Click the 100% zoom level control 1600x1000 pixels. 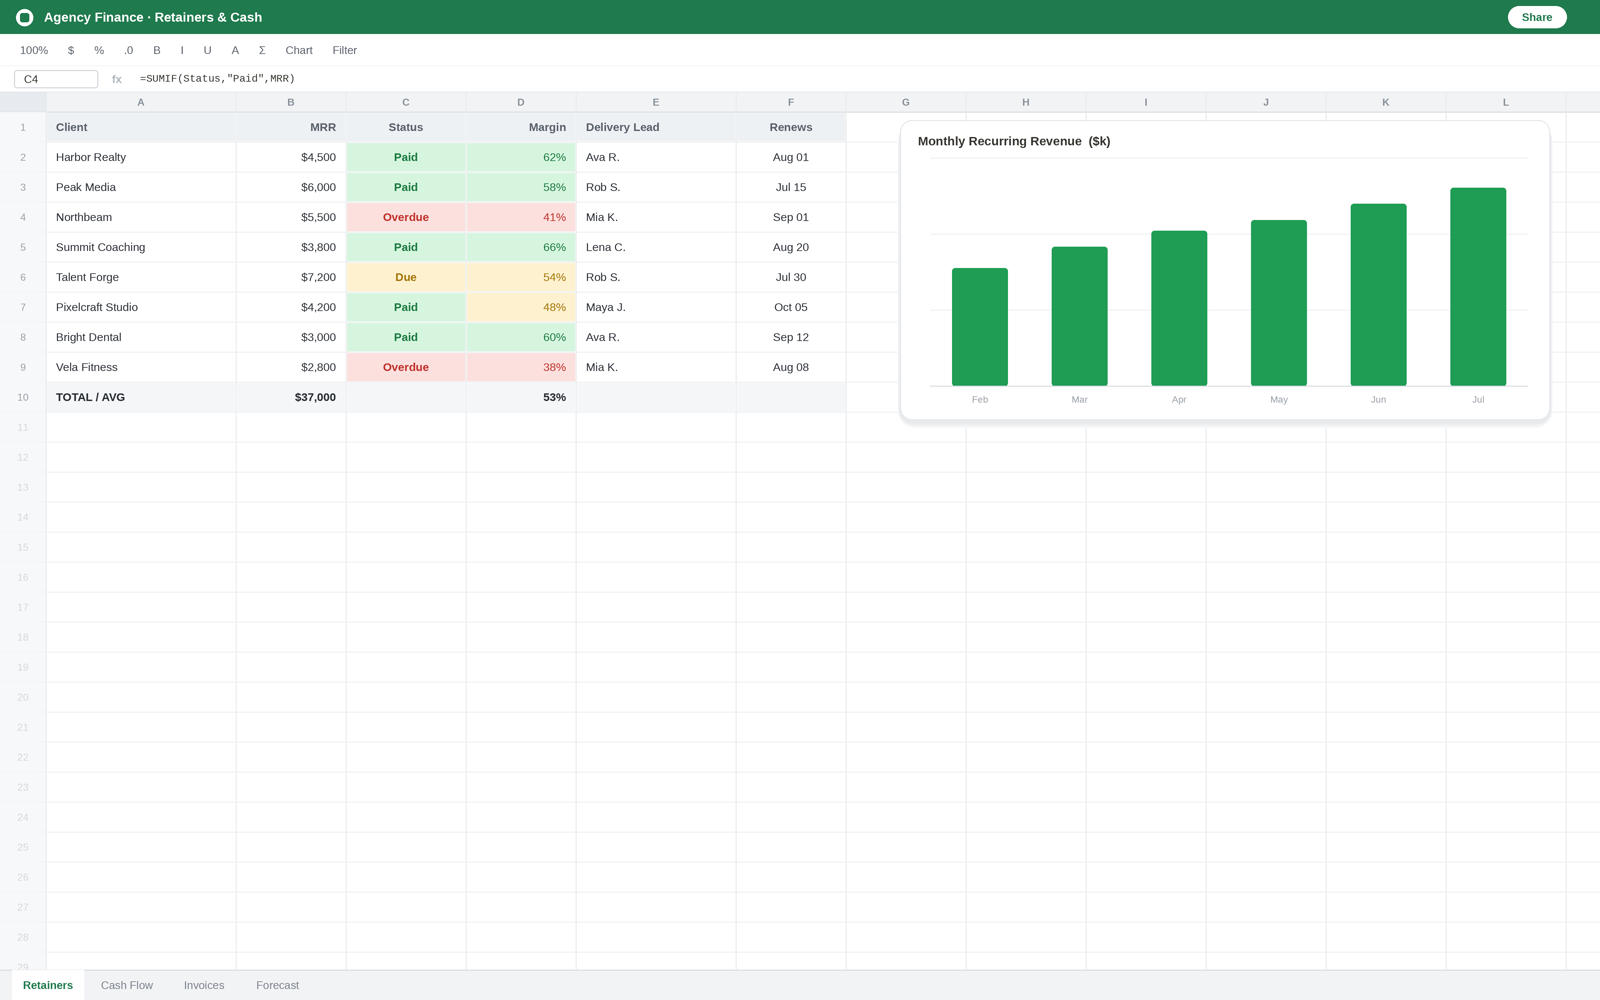34,50
